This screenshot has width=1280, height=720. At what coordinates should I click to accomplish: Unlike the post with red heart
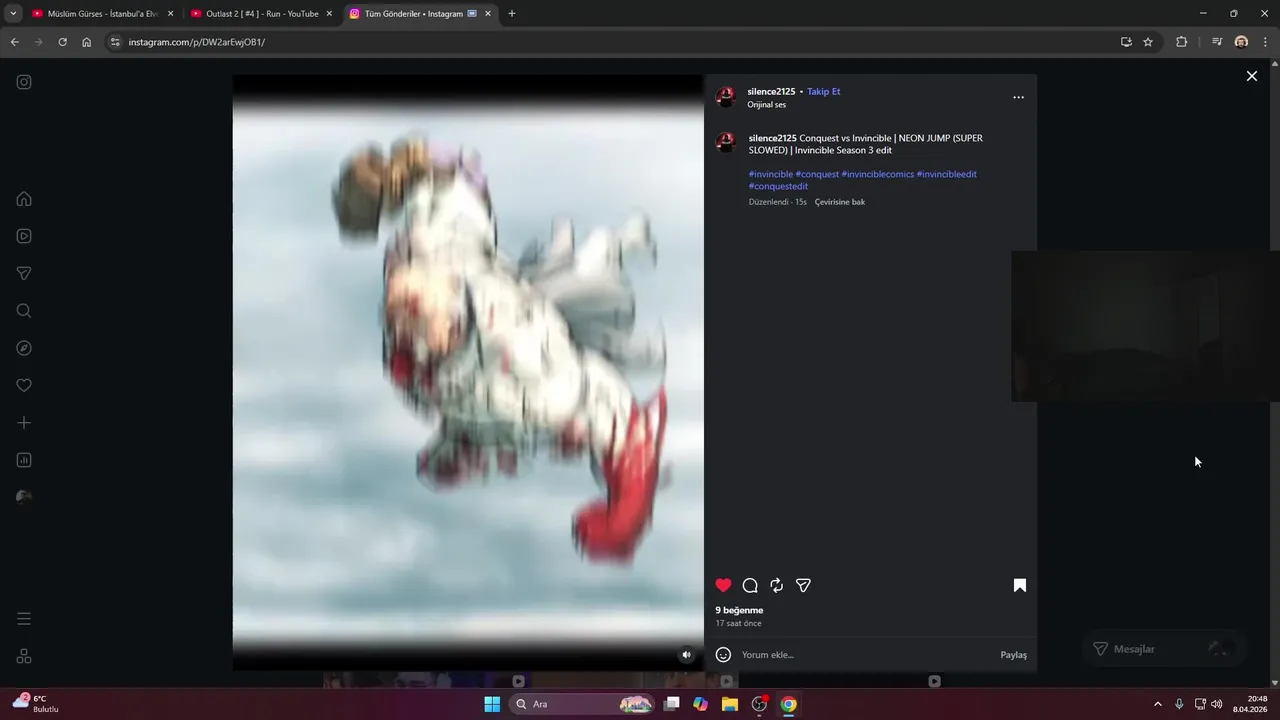(723, 585)
